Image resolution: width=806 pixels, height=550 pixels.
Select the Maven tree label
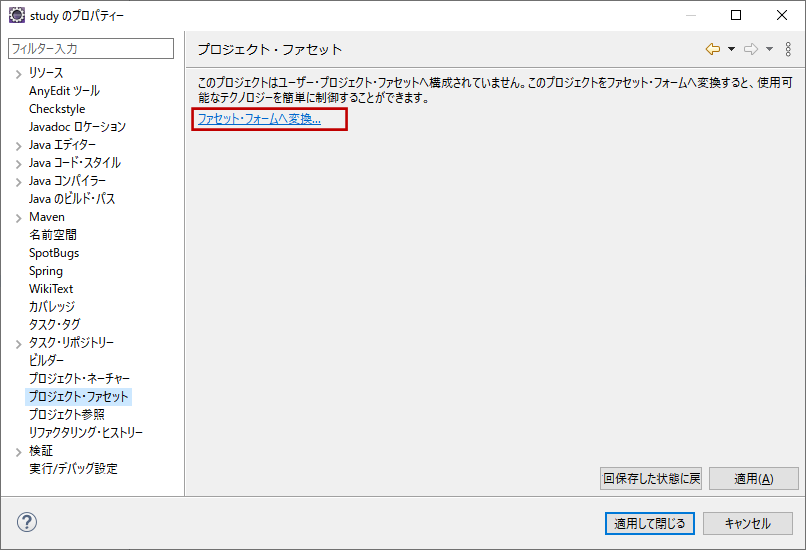47,217
